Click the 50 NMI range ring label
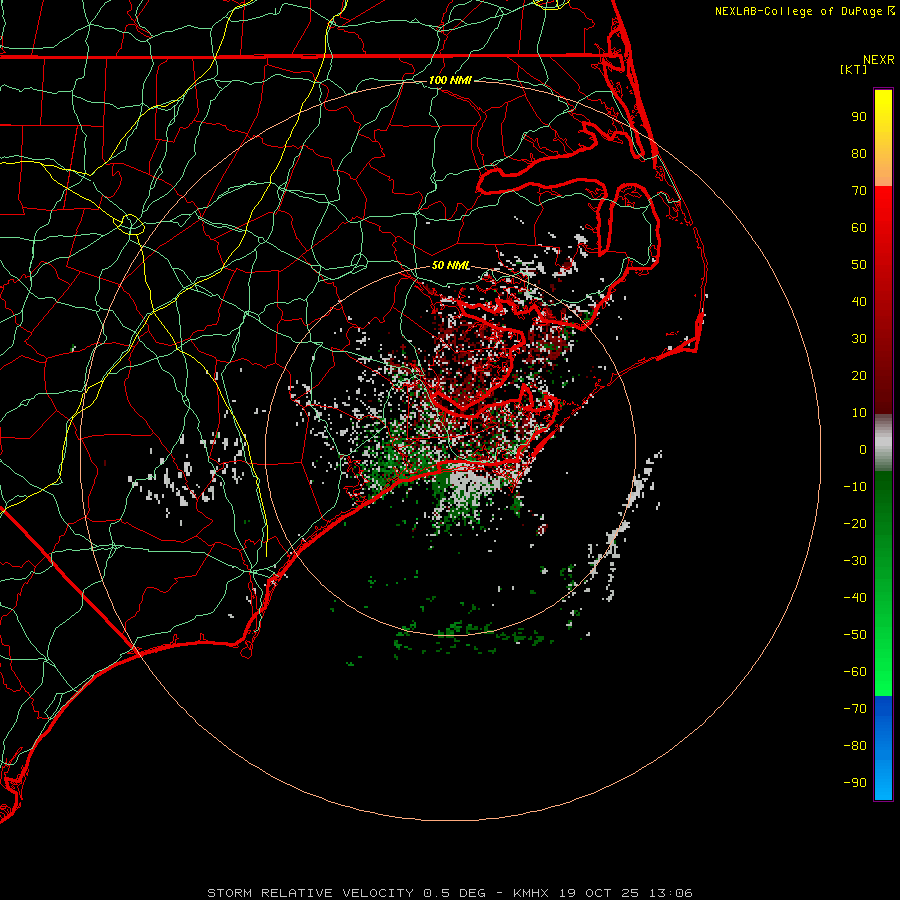 pos(451,265)
